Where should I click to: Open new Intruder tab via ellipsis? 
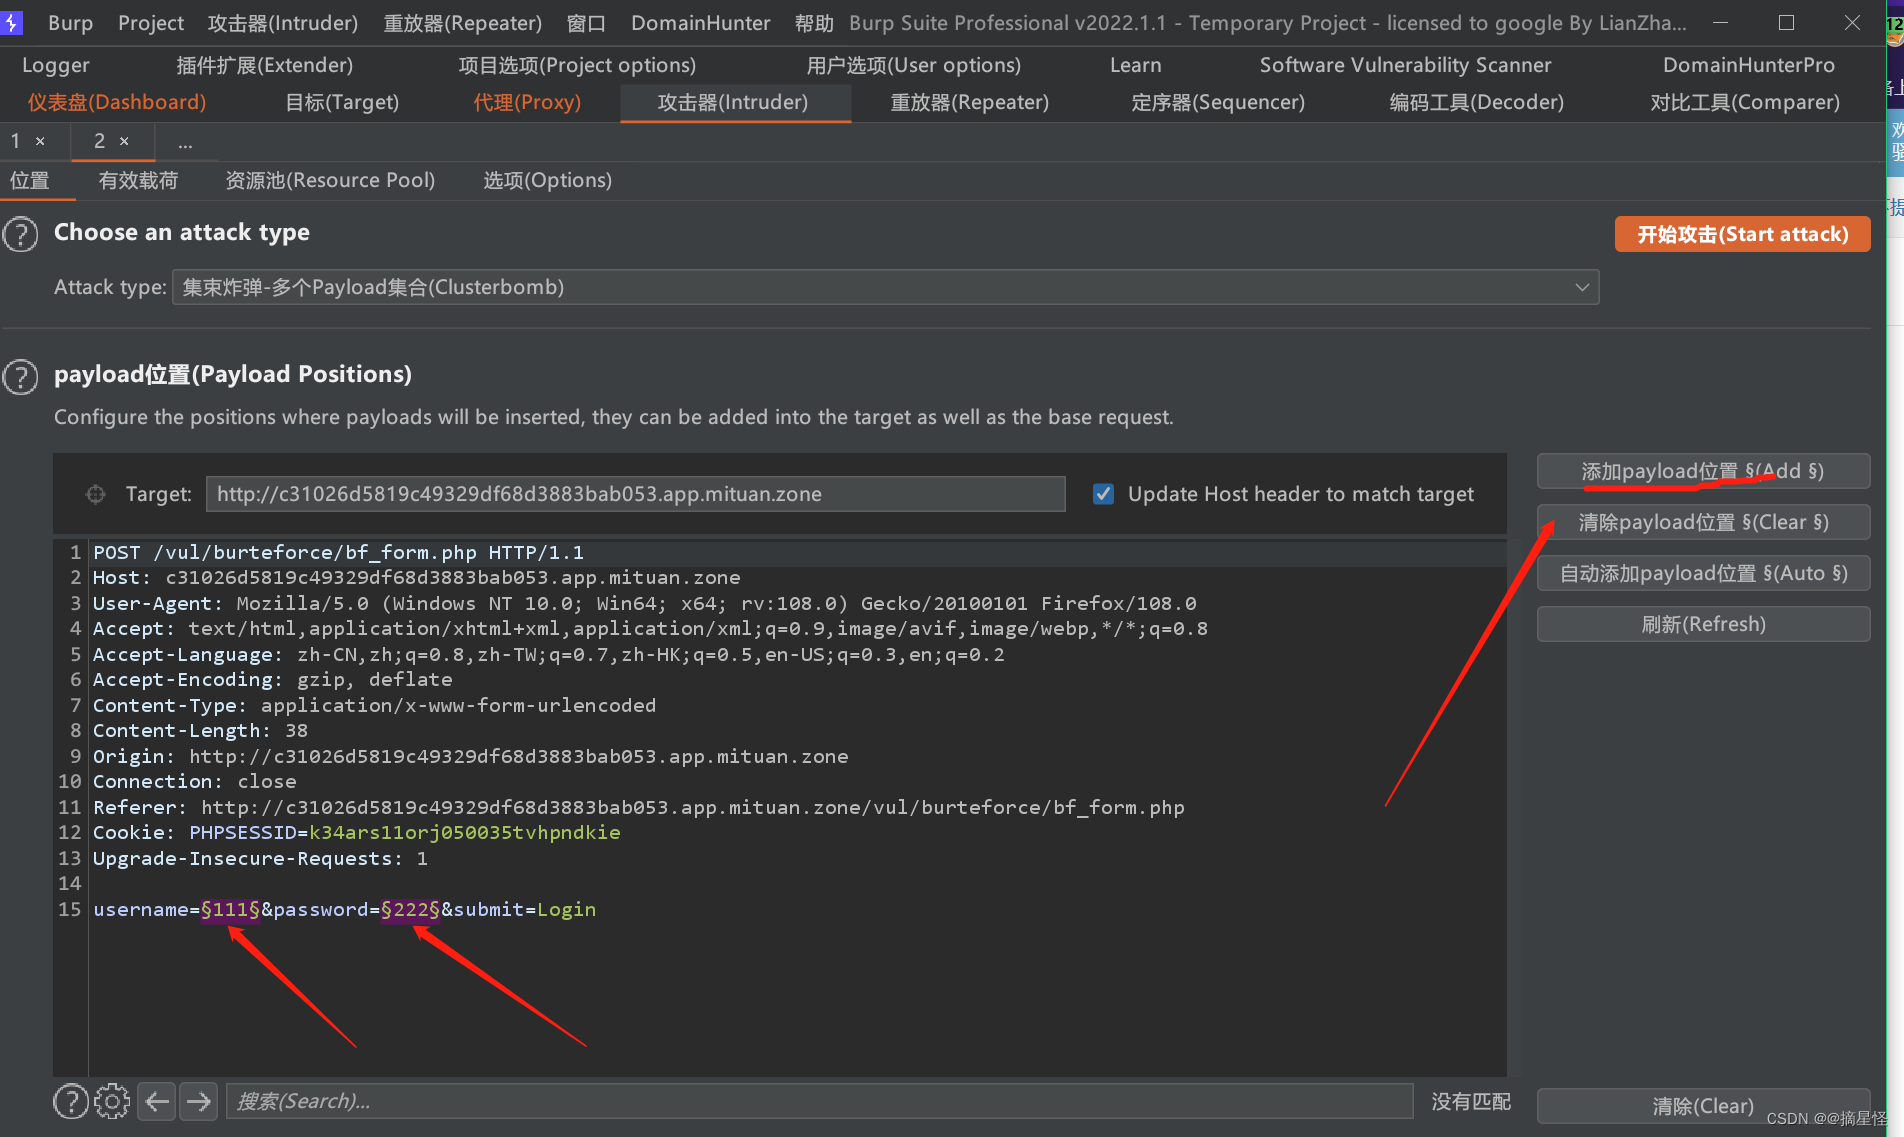[185, 144]
